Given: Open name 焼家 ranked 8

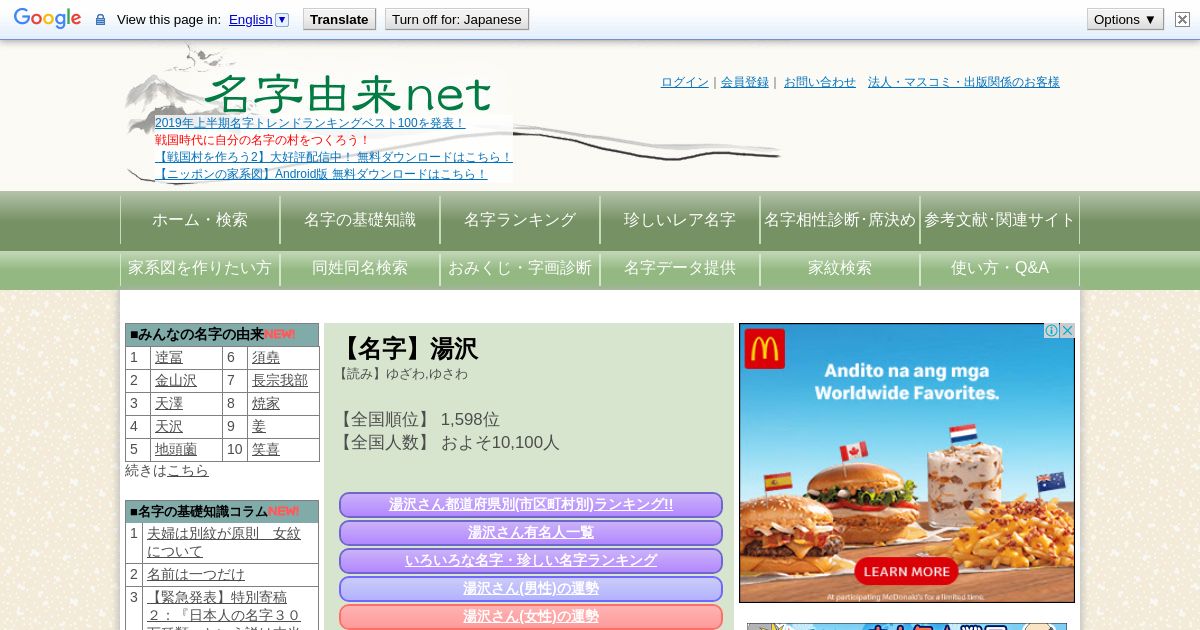Looking at the screenshot, I should (x=266, y=404).
